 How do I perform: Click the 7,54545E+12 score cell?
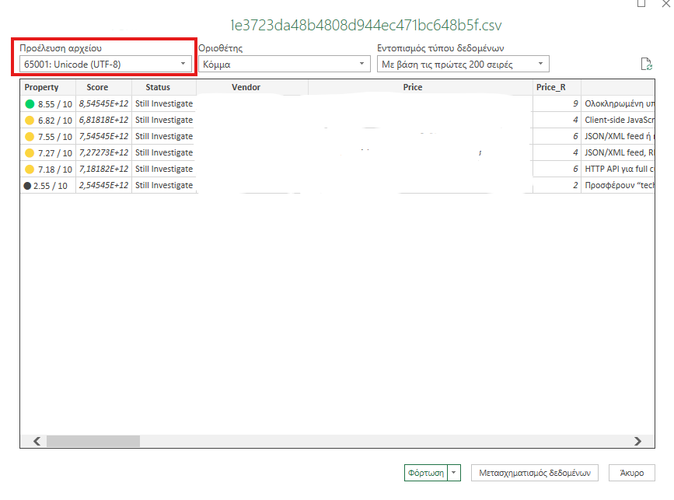coord(103,136)
